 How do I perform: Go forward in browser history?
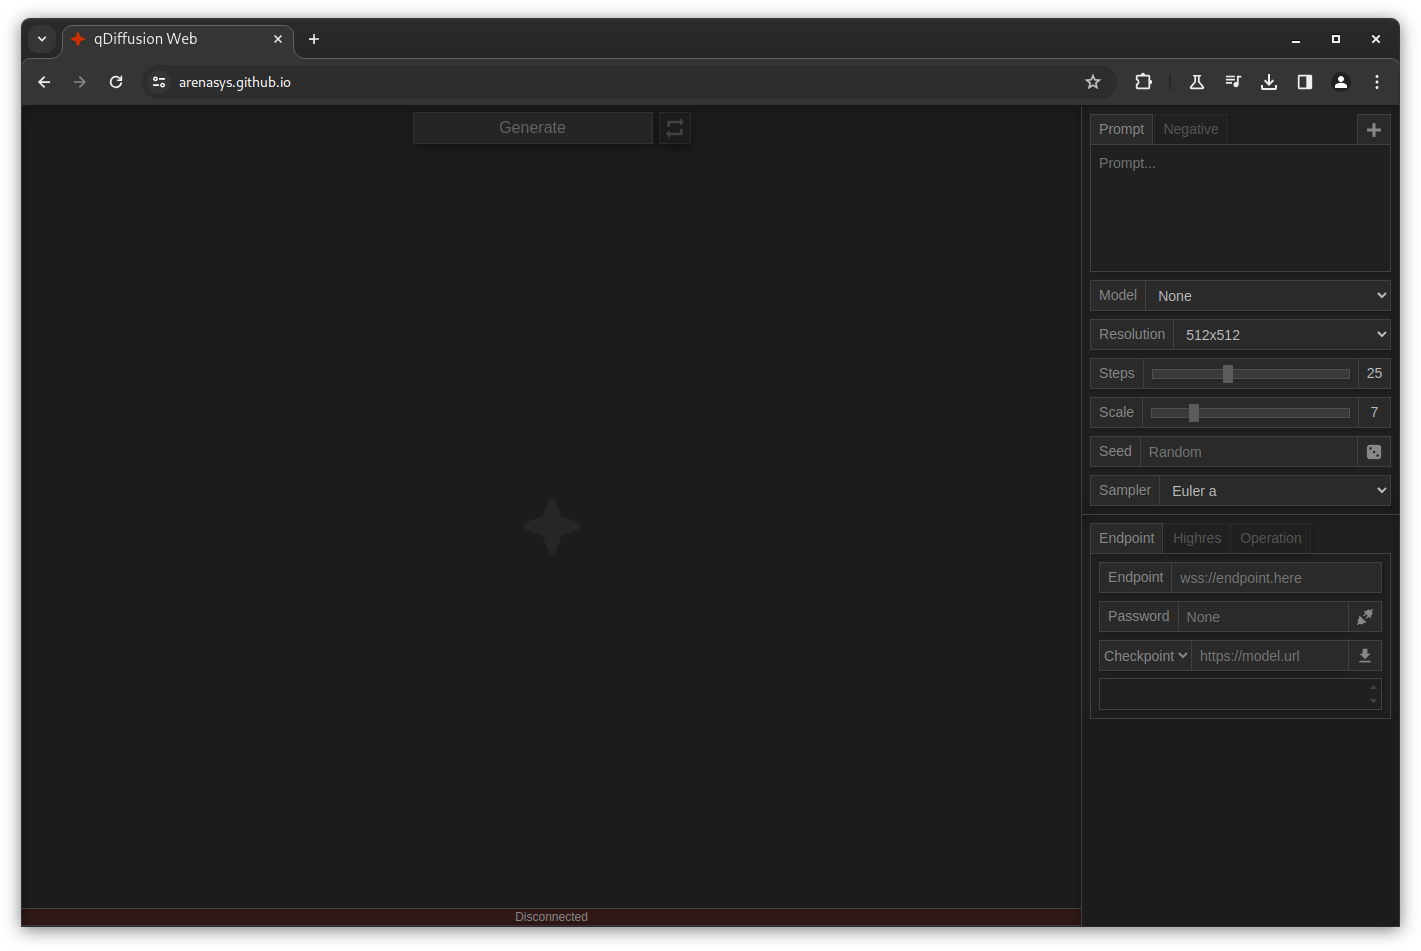(80, 82)
